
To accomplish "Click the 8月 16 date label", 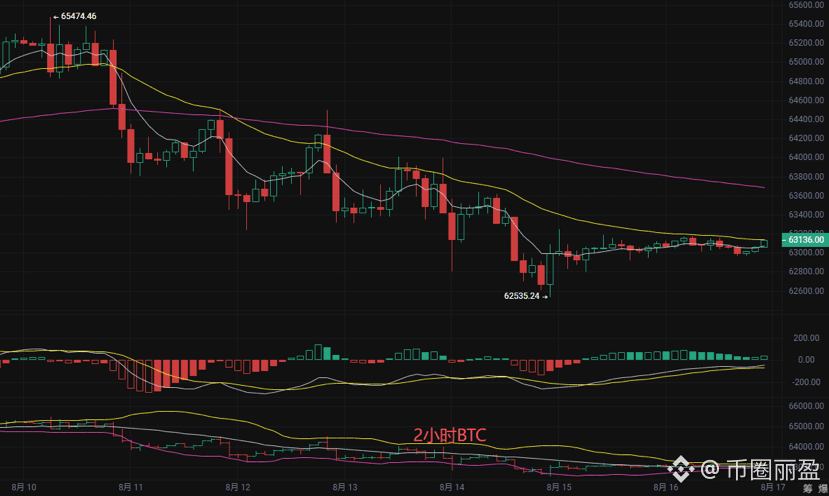I will click(x=666, y=487).
